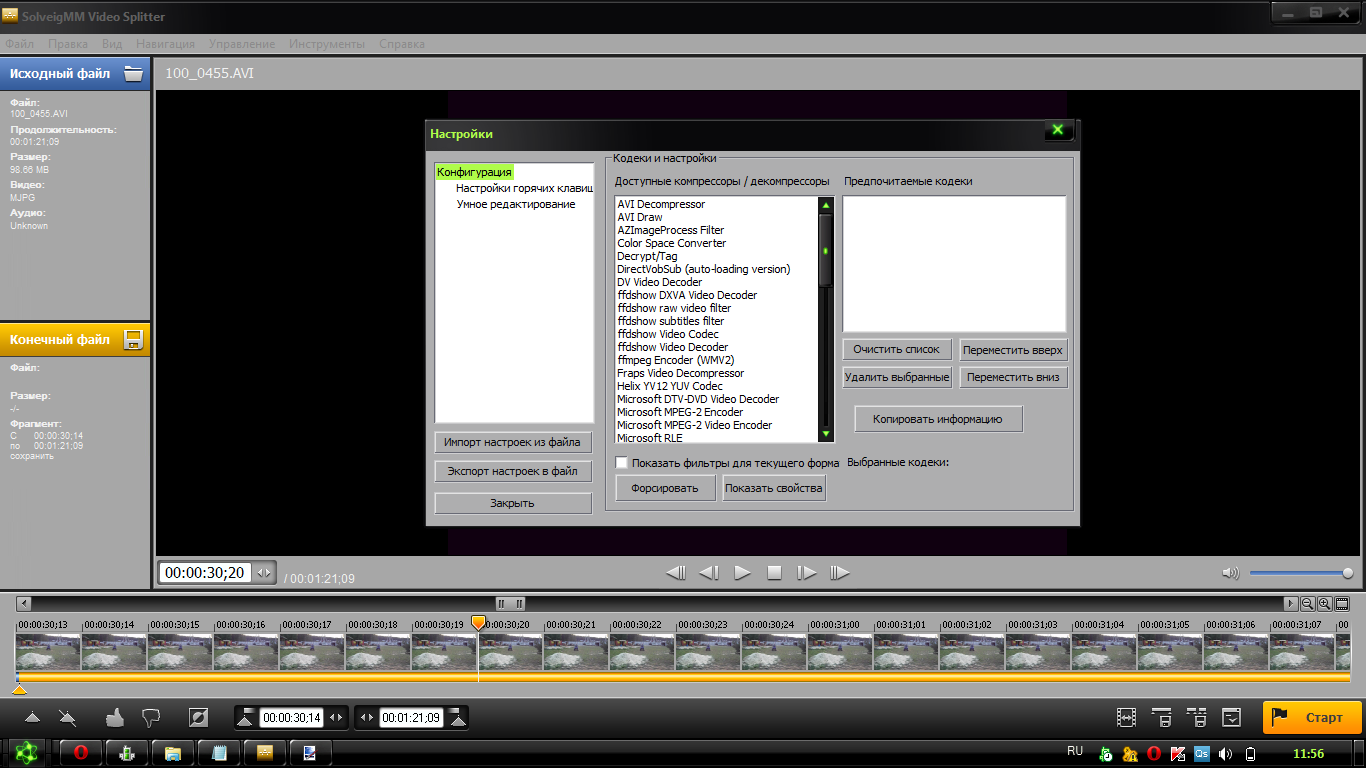This screenshot has height=768, width=1366.
Task: Click timeline scrollbar right arrow
Action: pos(1291,604)
